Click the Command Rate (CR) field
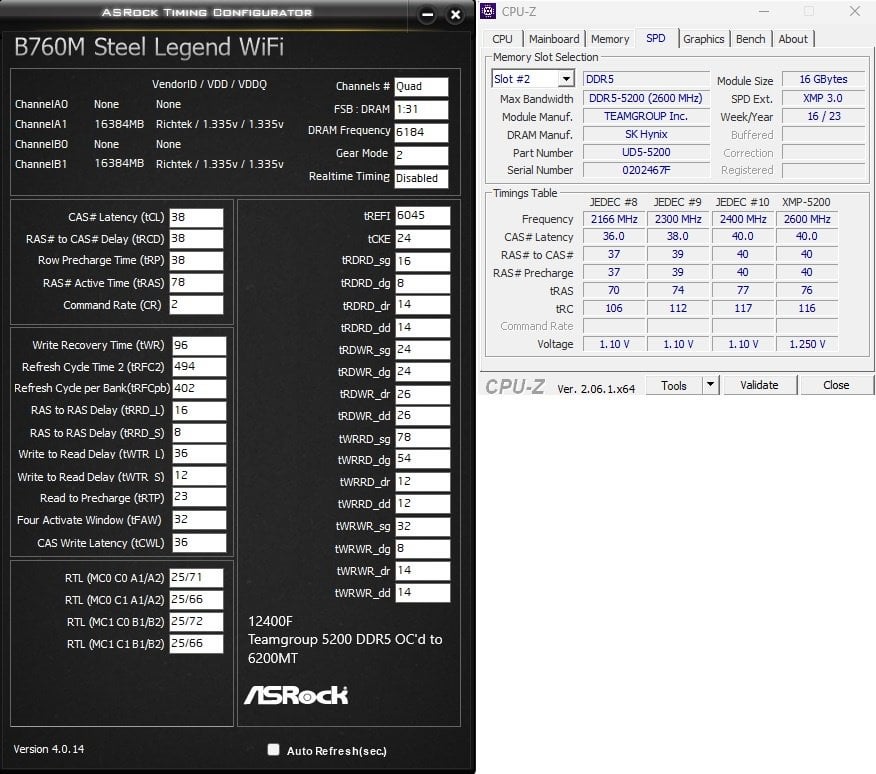Viewport: 876px width, 774px height. tap(196, 305)
